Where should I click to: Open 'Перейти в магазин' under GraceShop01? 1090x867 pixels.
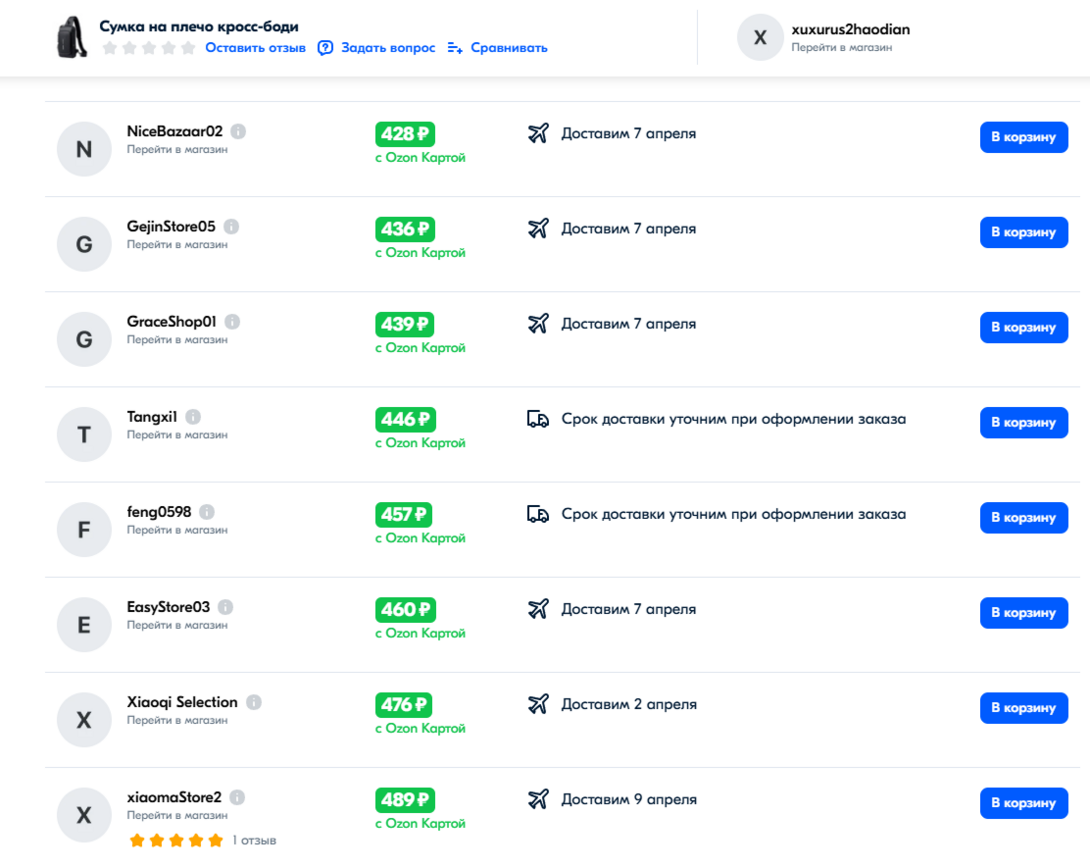177,340
